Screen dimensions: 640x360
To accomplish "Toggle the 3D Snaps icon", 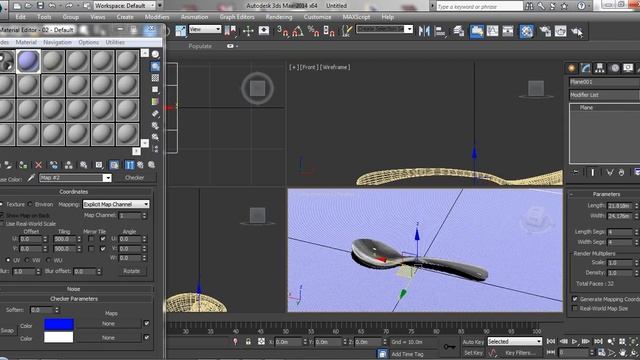I will click(x=282, y=31).
